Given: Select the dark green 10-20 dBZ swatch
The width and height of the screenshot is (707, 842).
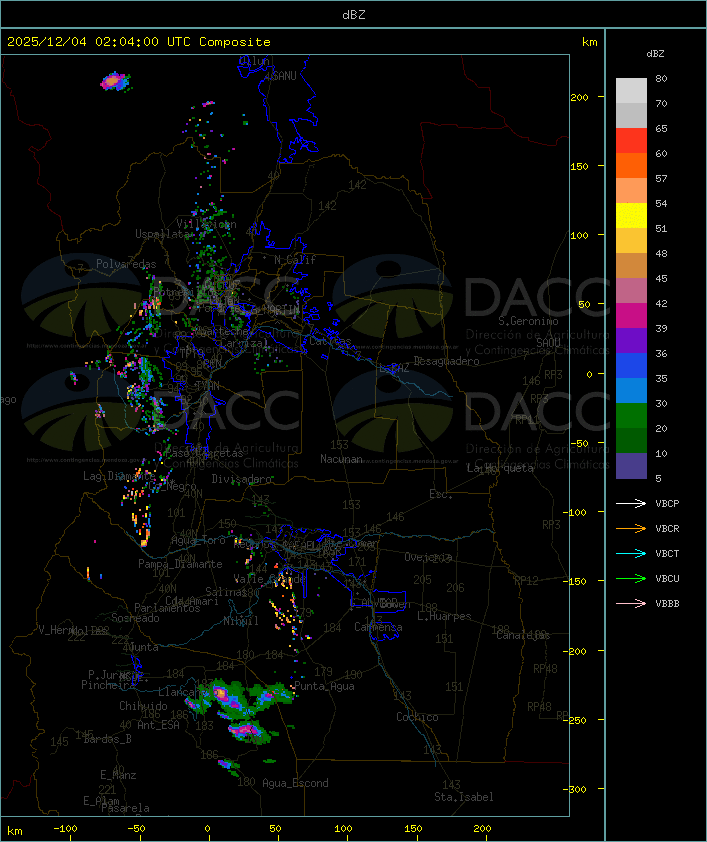Looking at the screenshot, I should [631, 440].
